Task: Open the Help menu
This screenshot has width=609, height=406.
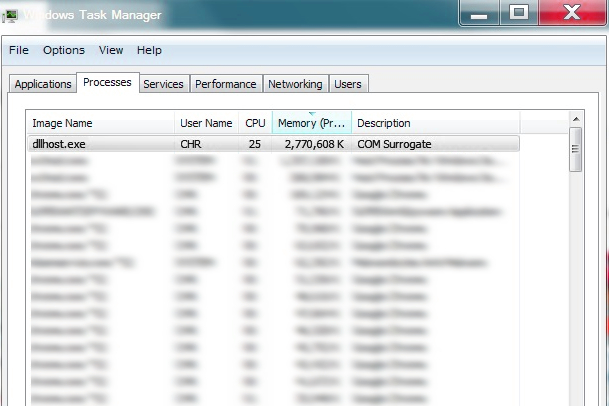Action: coord(149,50)
